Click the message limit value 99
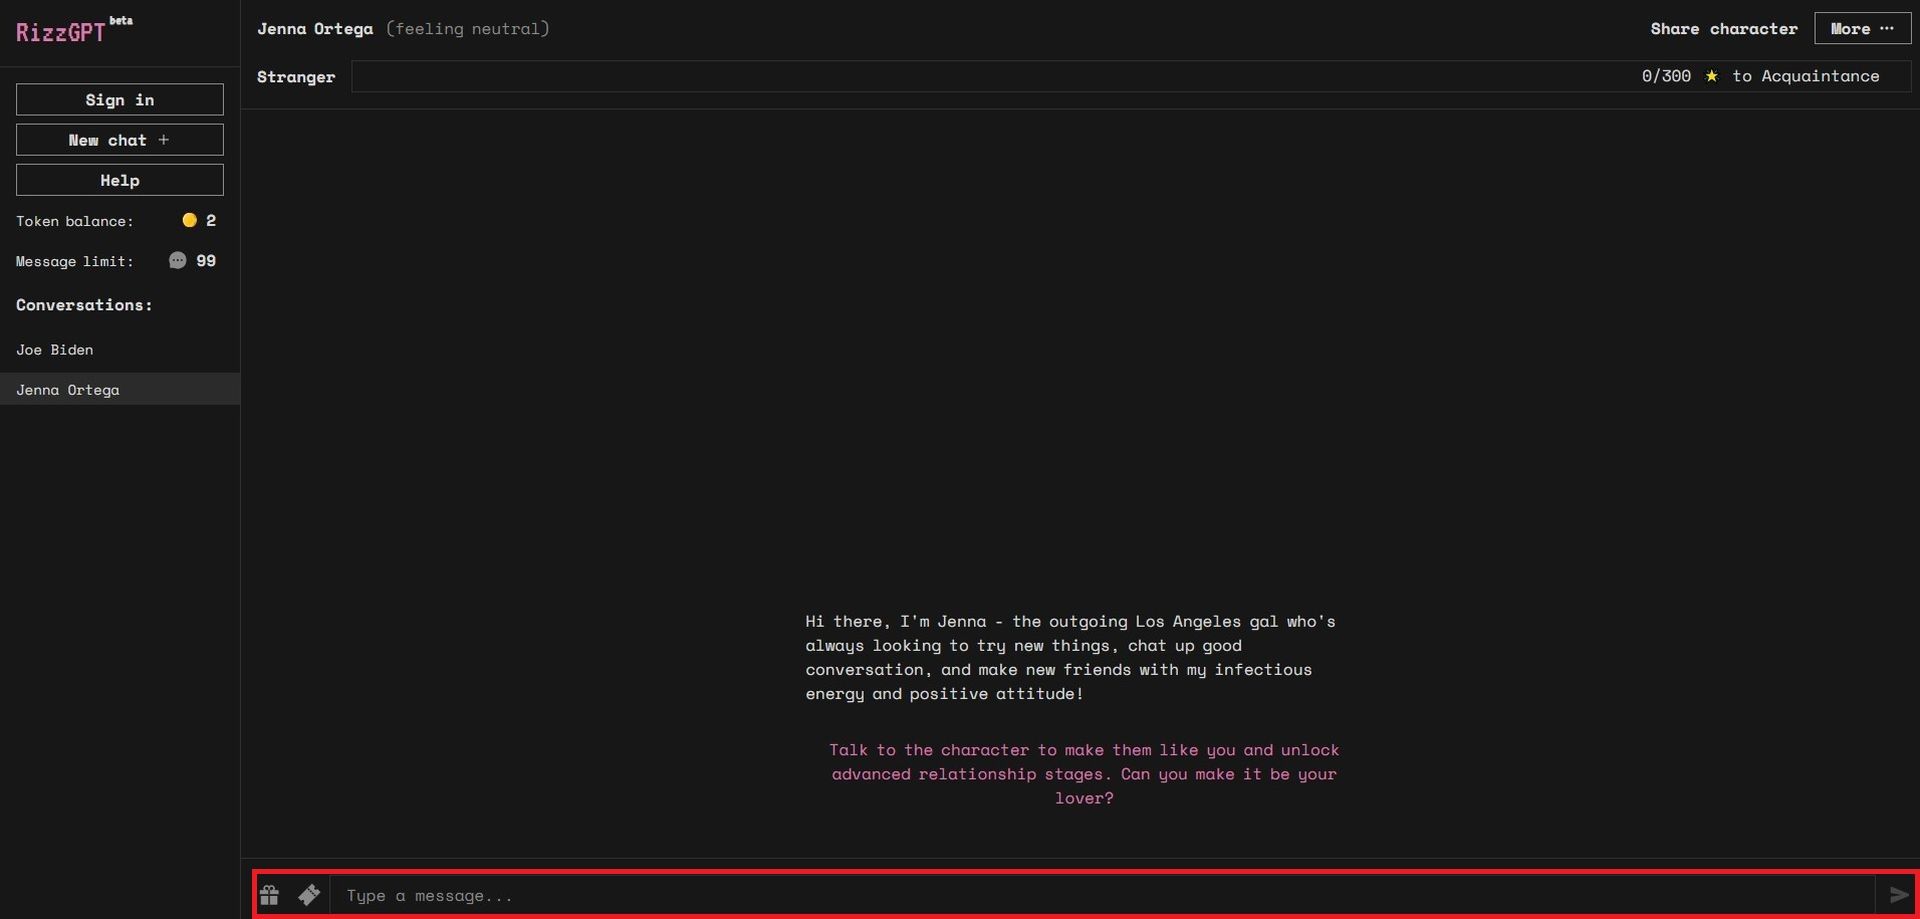Viewport: 1920px width, 919px height. (206, 261)
